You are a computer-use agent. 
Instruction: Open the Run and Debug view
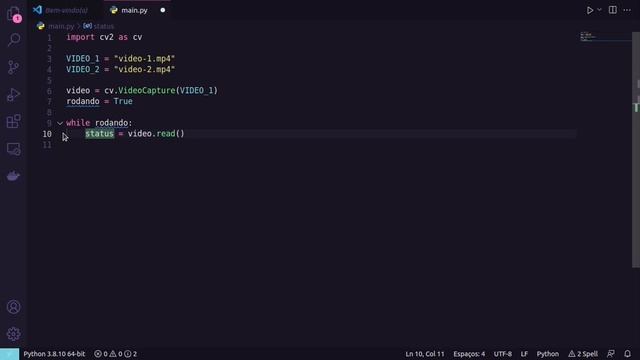pos(13,94)
